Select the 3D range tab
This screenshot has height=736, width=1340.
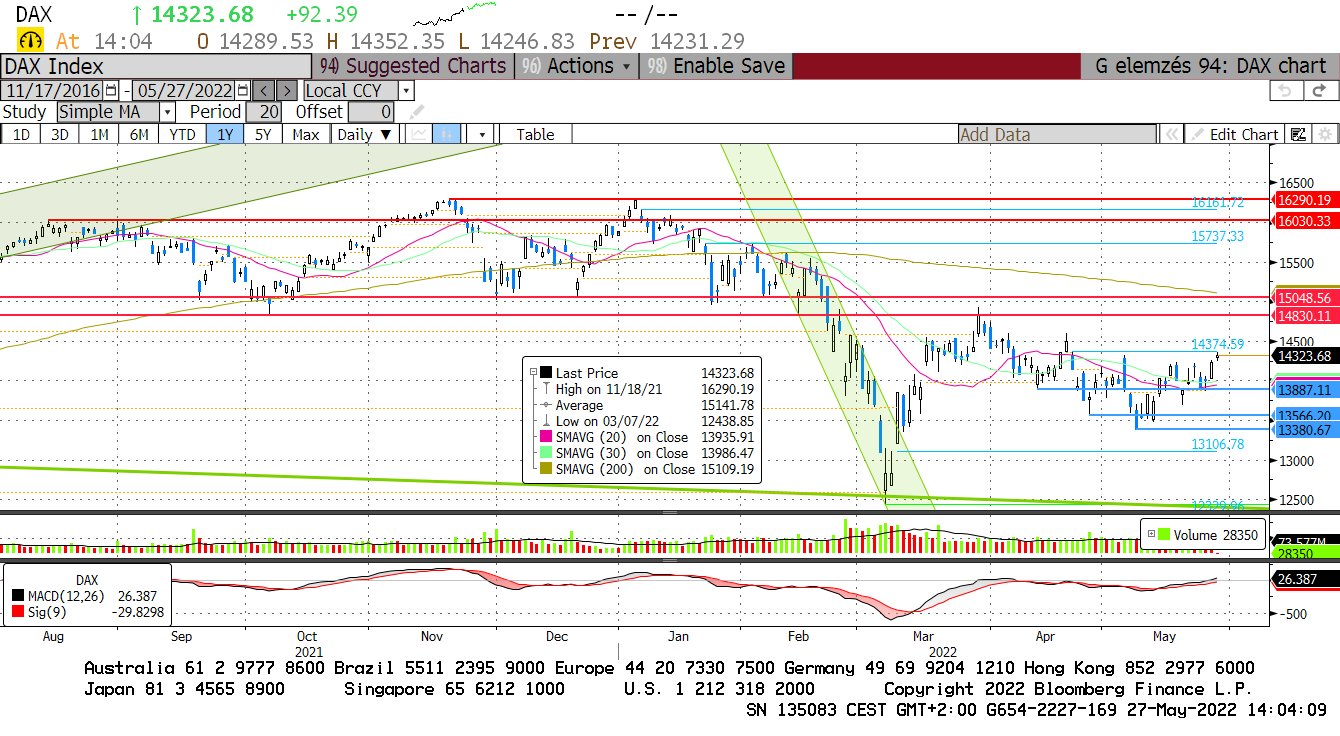click(x=59, y=134)
